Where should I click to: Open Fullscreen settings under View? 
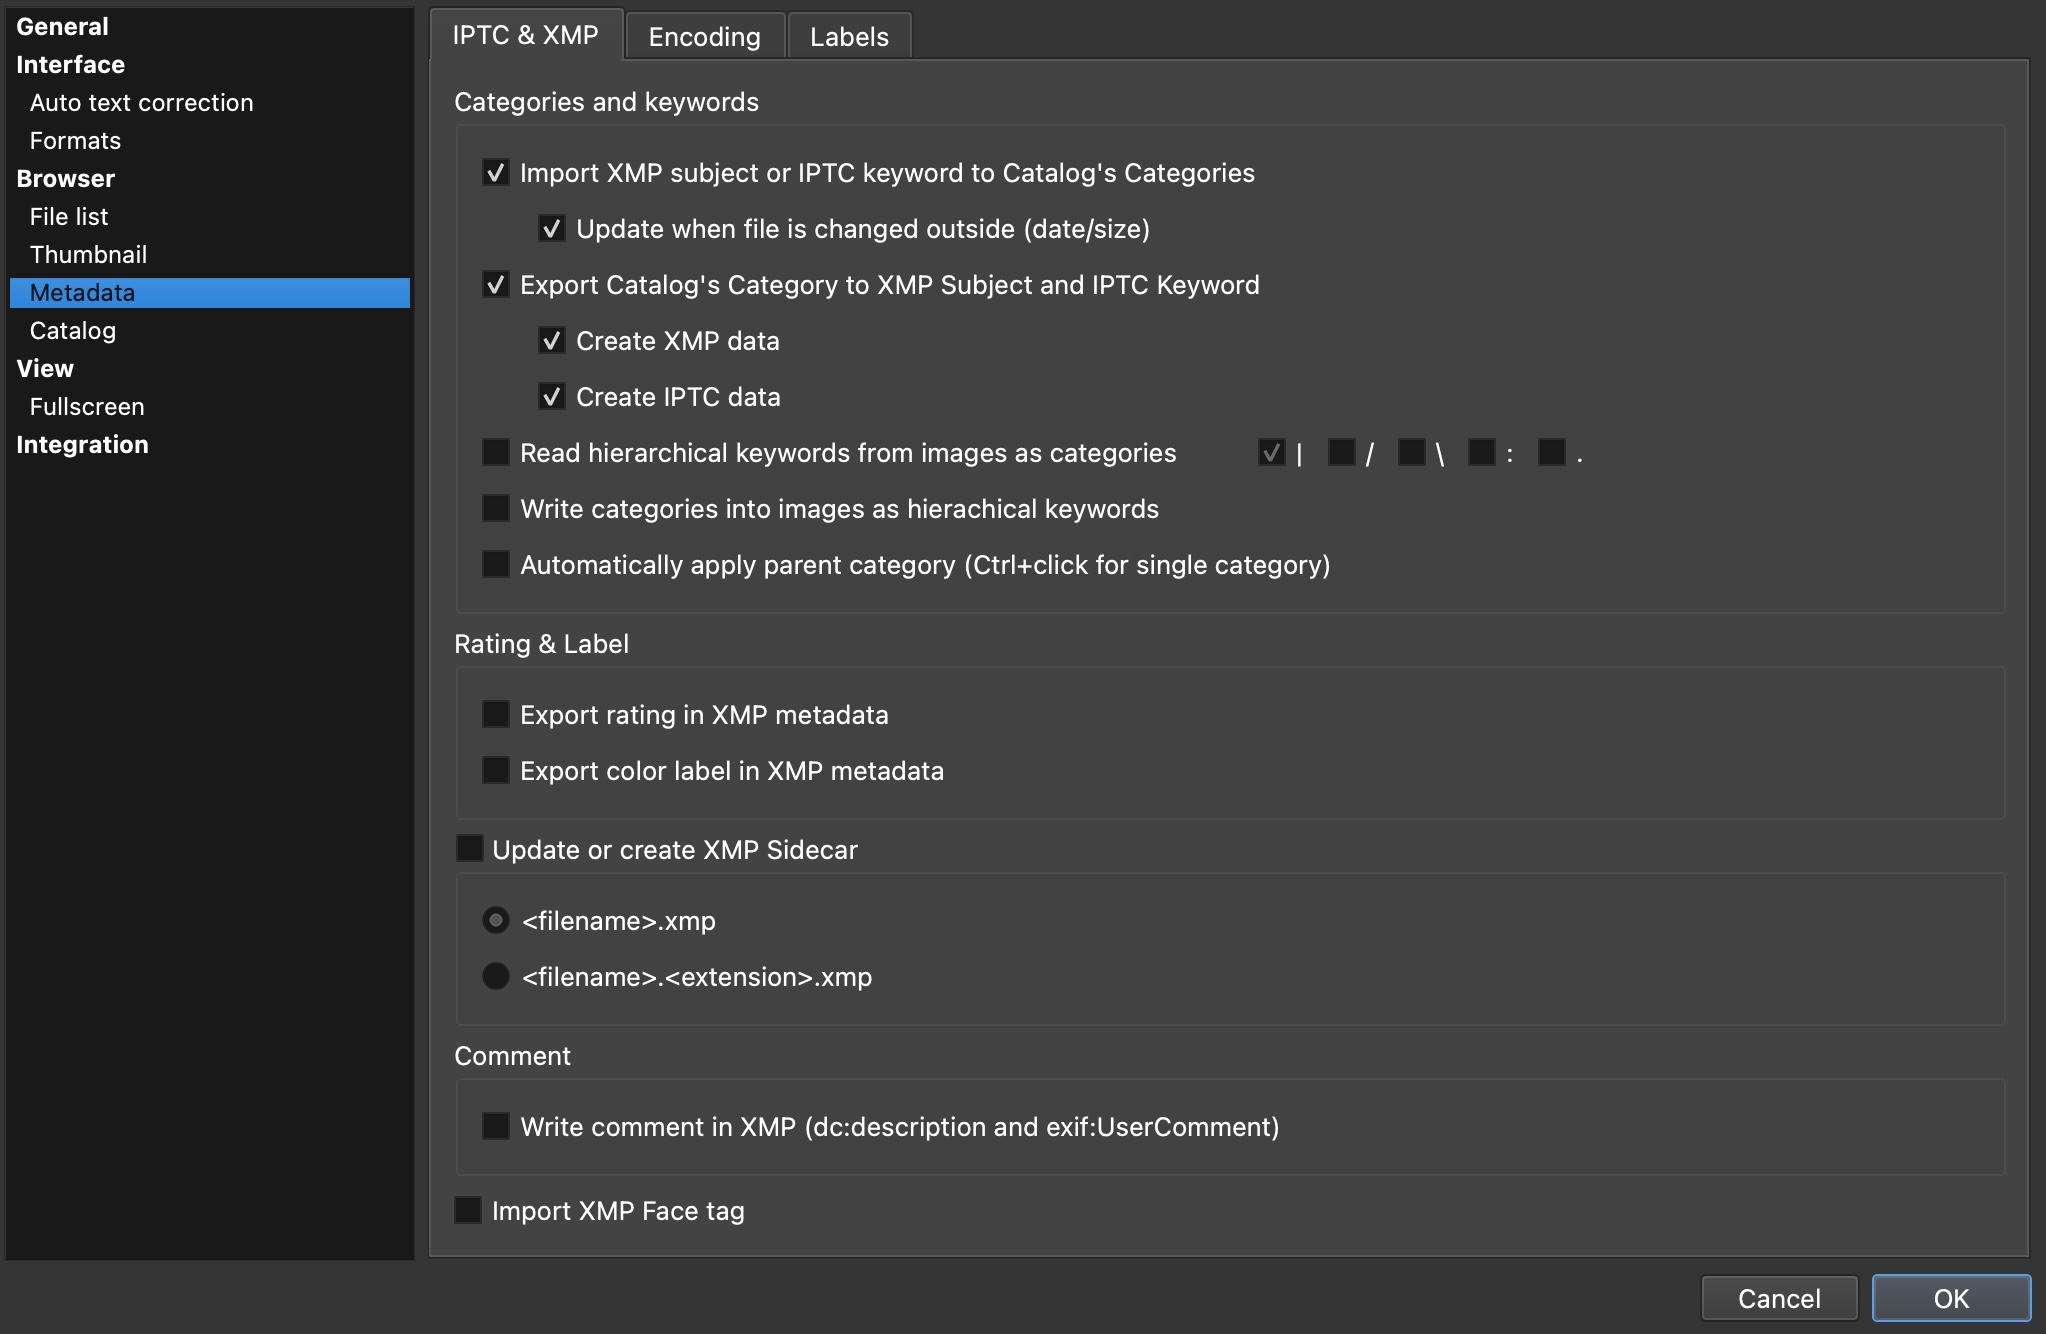[87, 407]
